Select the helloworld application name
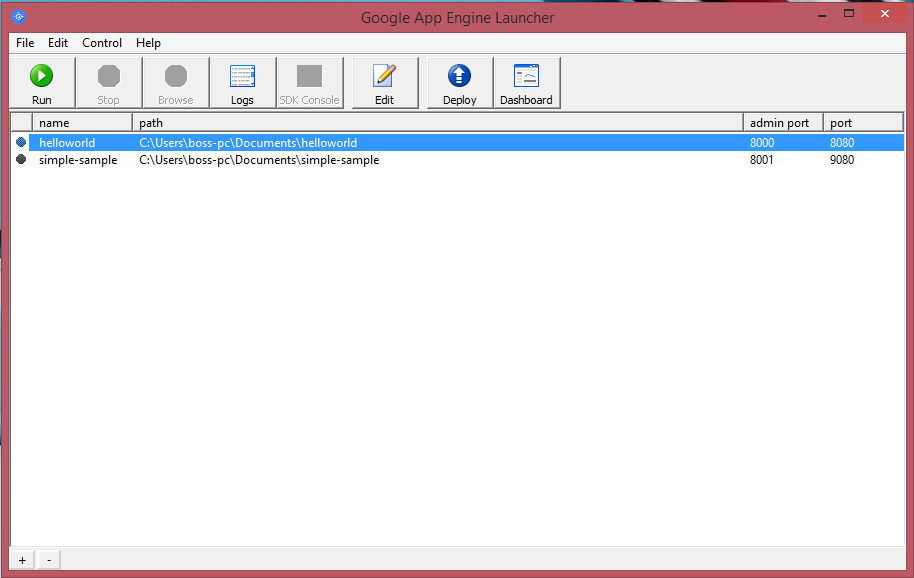The image size is (914, 578). coord(67,143)
